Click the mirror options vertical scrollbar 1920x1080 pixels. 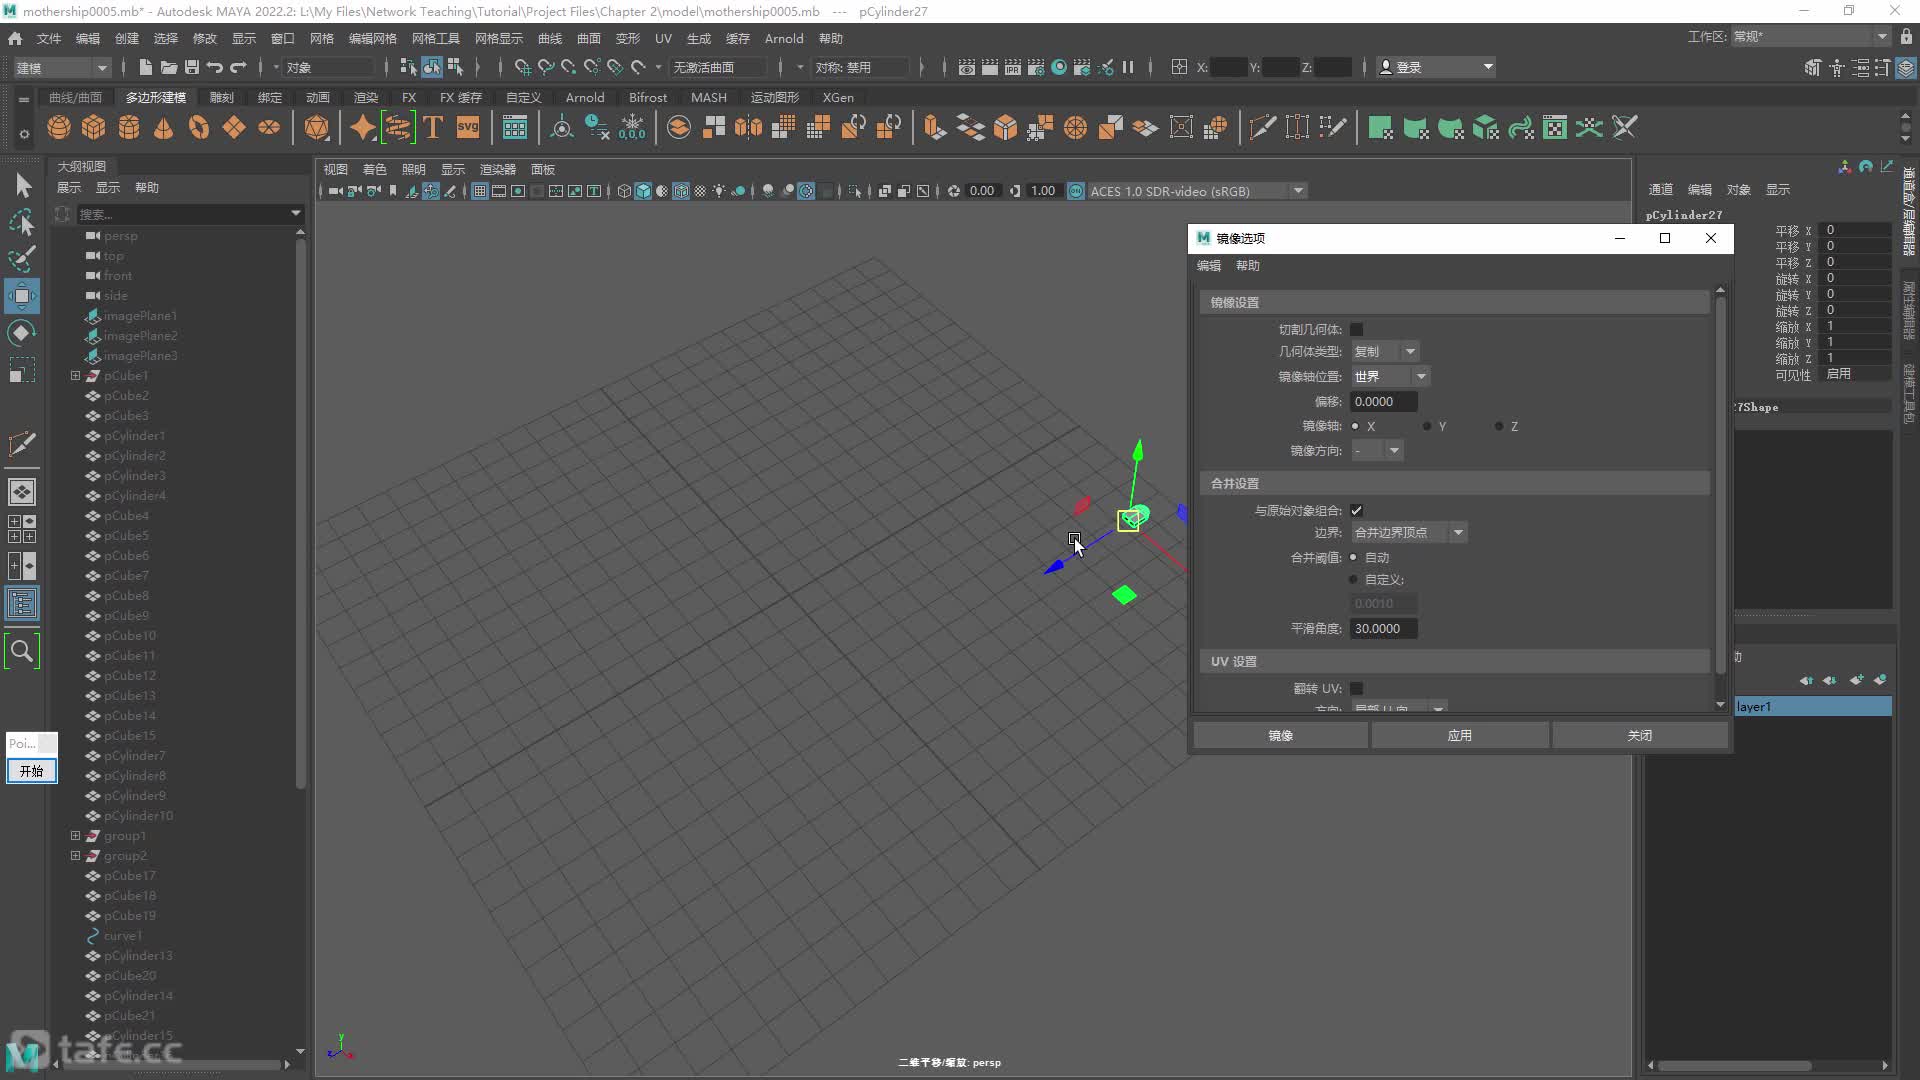1721,485
